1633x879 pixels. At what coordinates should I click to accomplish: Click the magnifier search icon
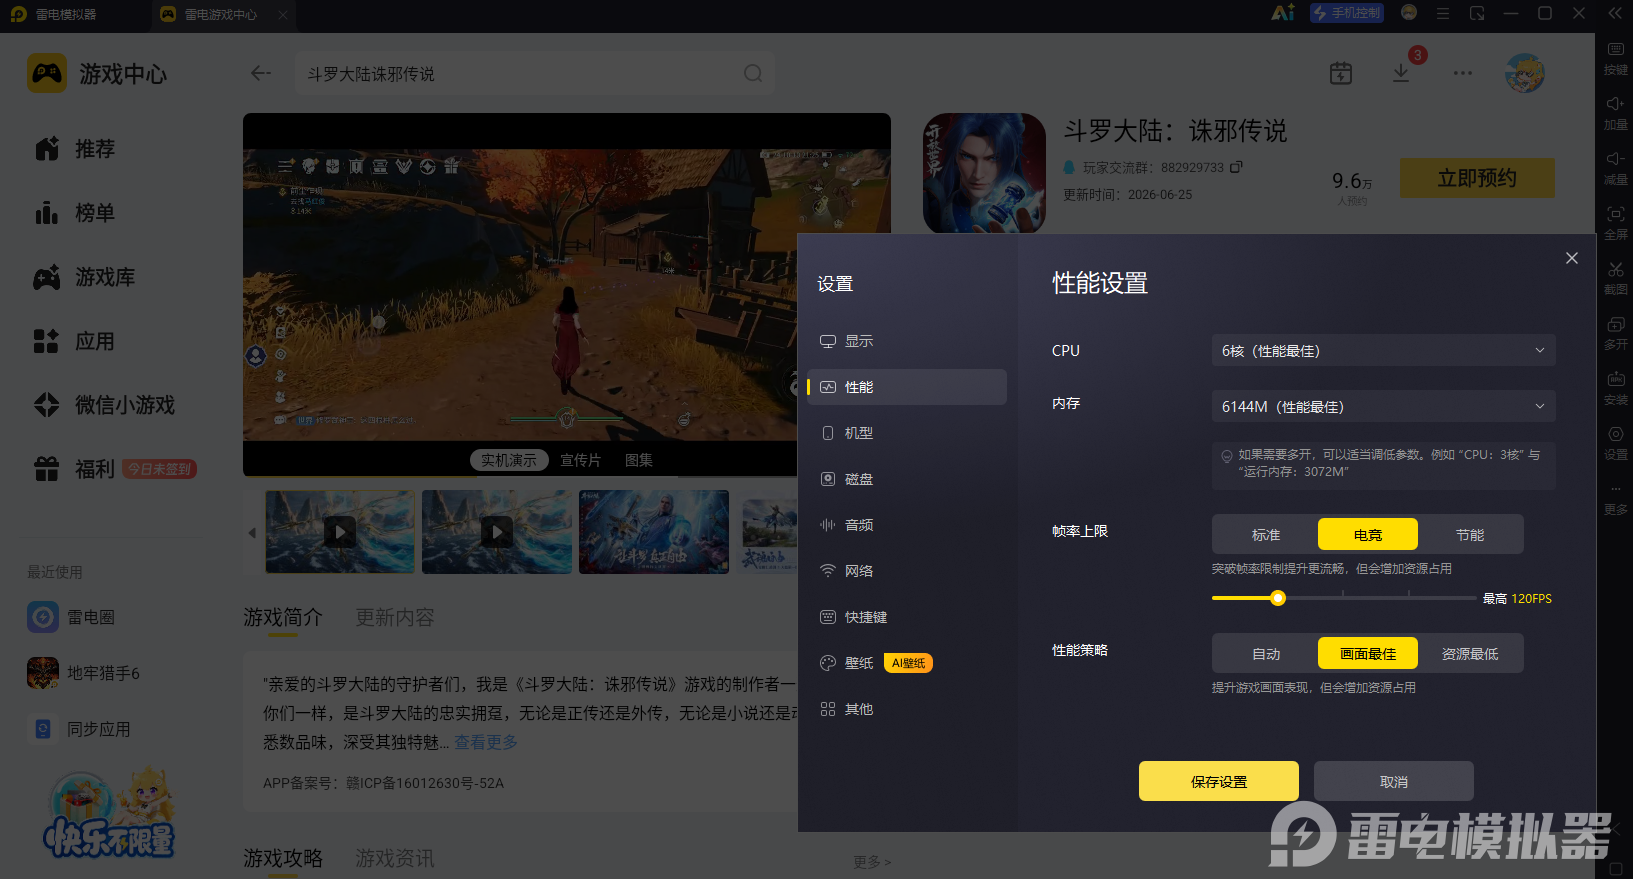point(753,73)
